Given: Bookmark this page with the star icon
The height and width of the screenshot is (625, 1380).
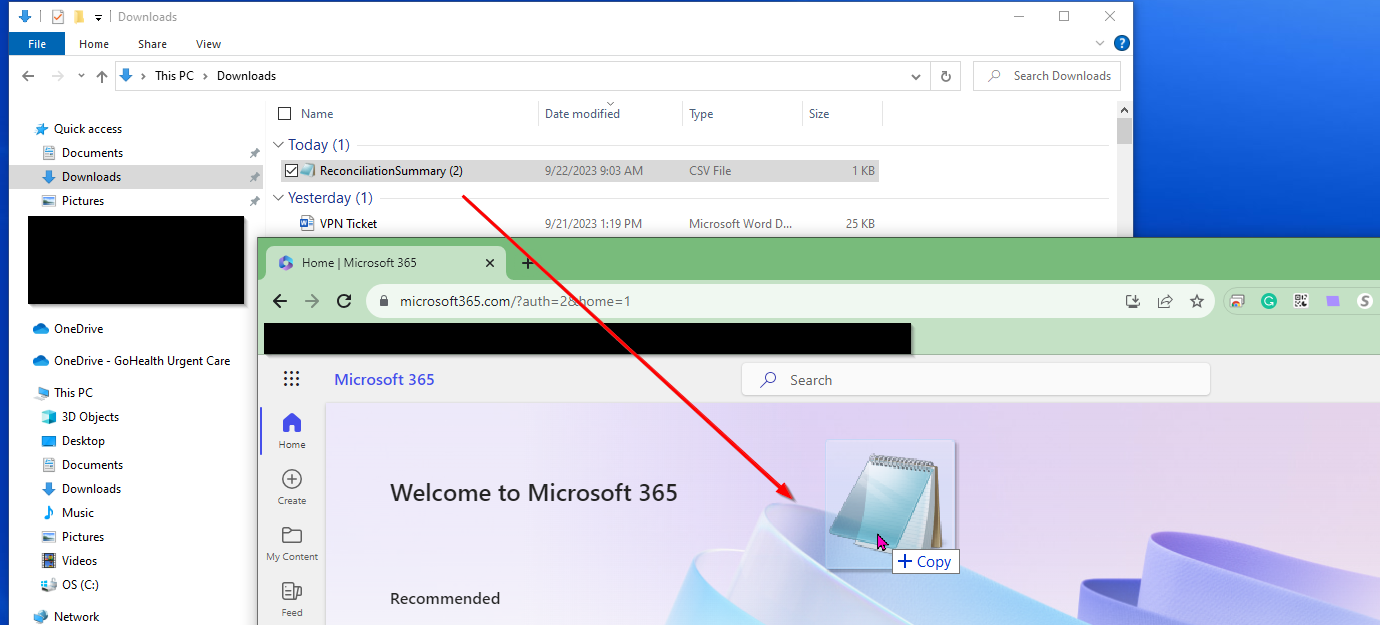Looking at the screenshot, I should point(1197,301).
